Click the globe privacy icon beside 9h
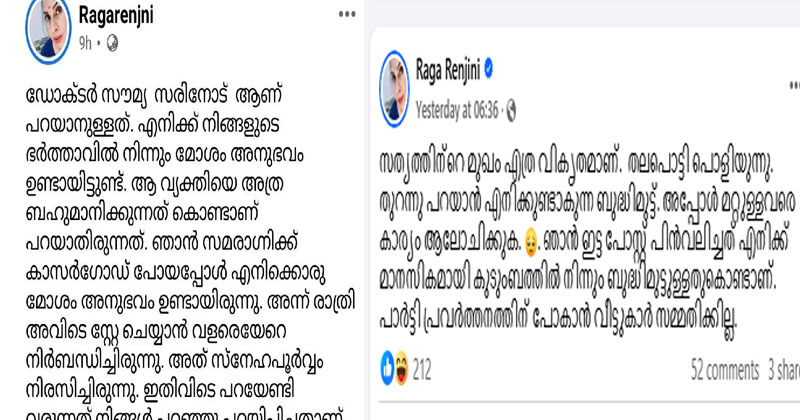This screenshot has height=420, width=800. click(x=112, y=44)
